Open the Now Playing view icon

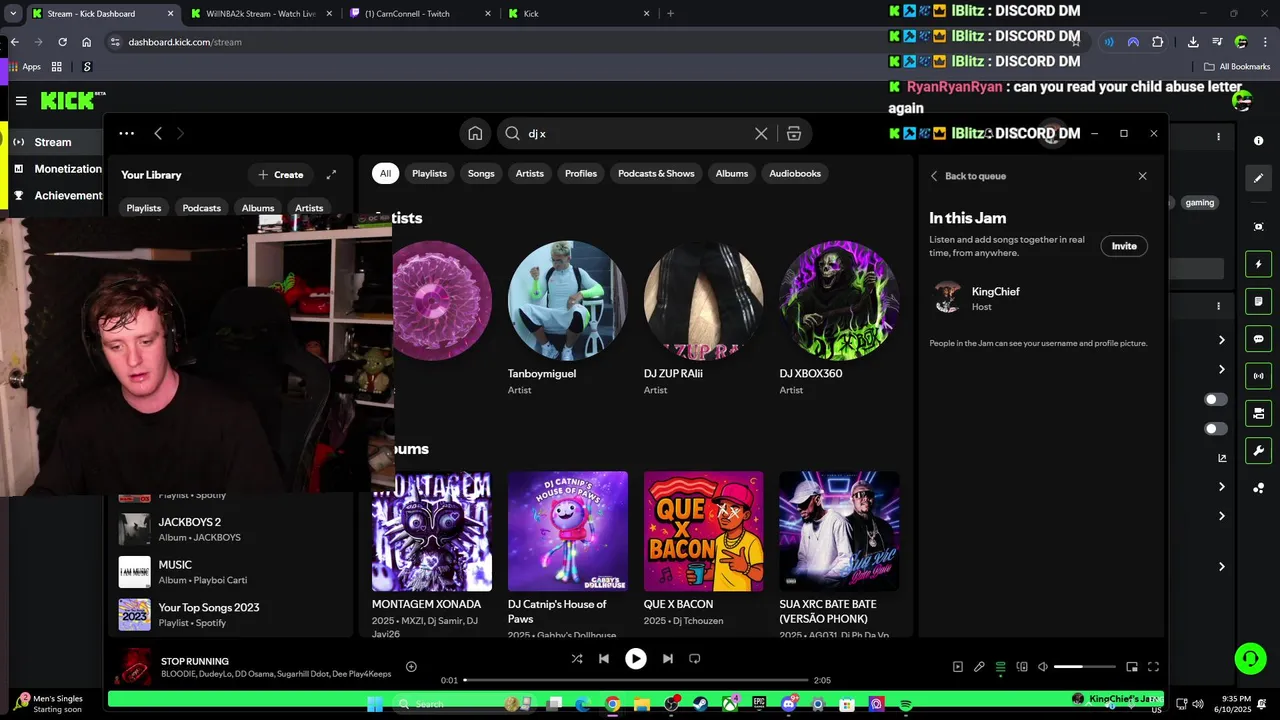(958, 667)
